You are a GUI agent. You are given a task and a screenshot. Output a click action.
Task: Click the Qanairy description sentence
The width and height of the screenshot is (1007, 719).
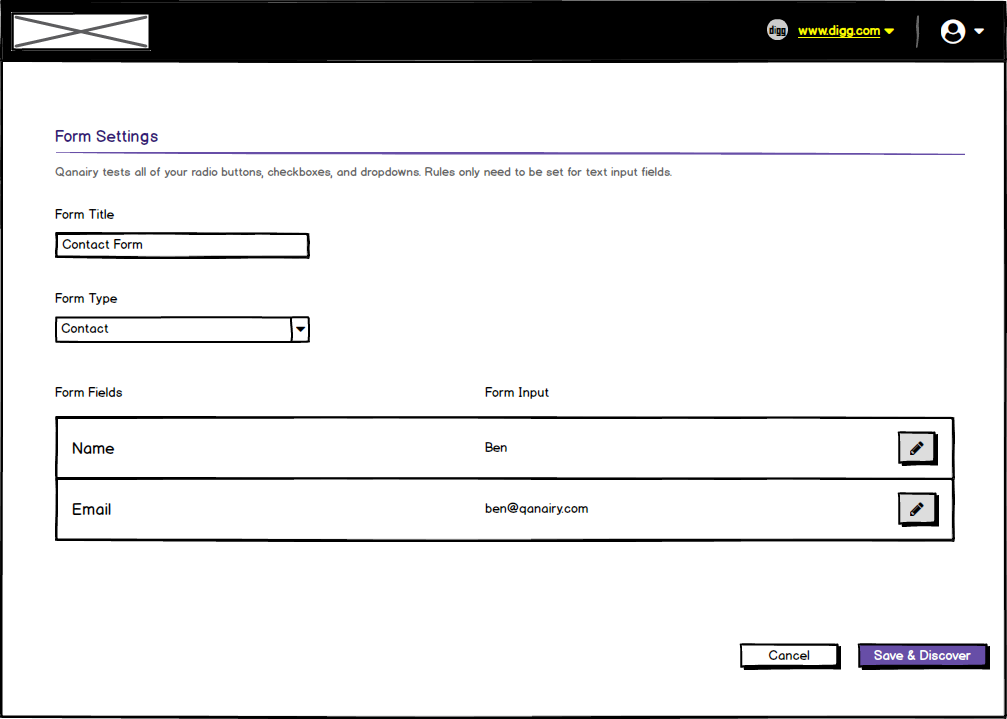click(x=363, y=173)
